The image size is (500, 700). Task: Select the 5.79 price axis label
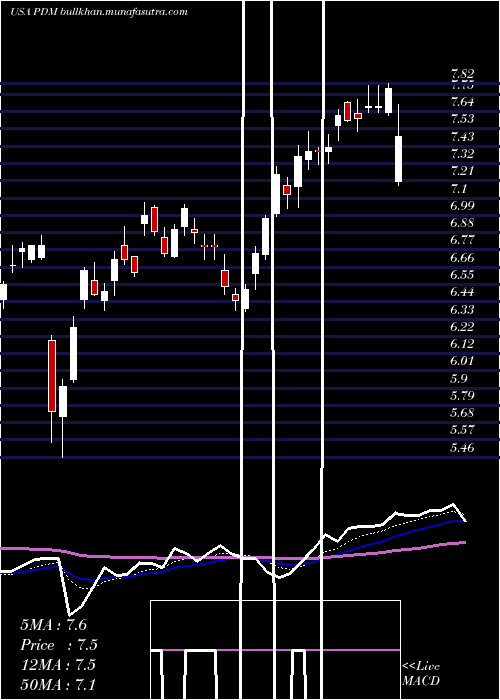[x=462, y=396]
